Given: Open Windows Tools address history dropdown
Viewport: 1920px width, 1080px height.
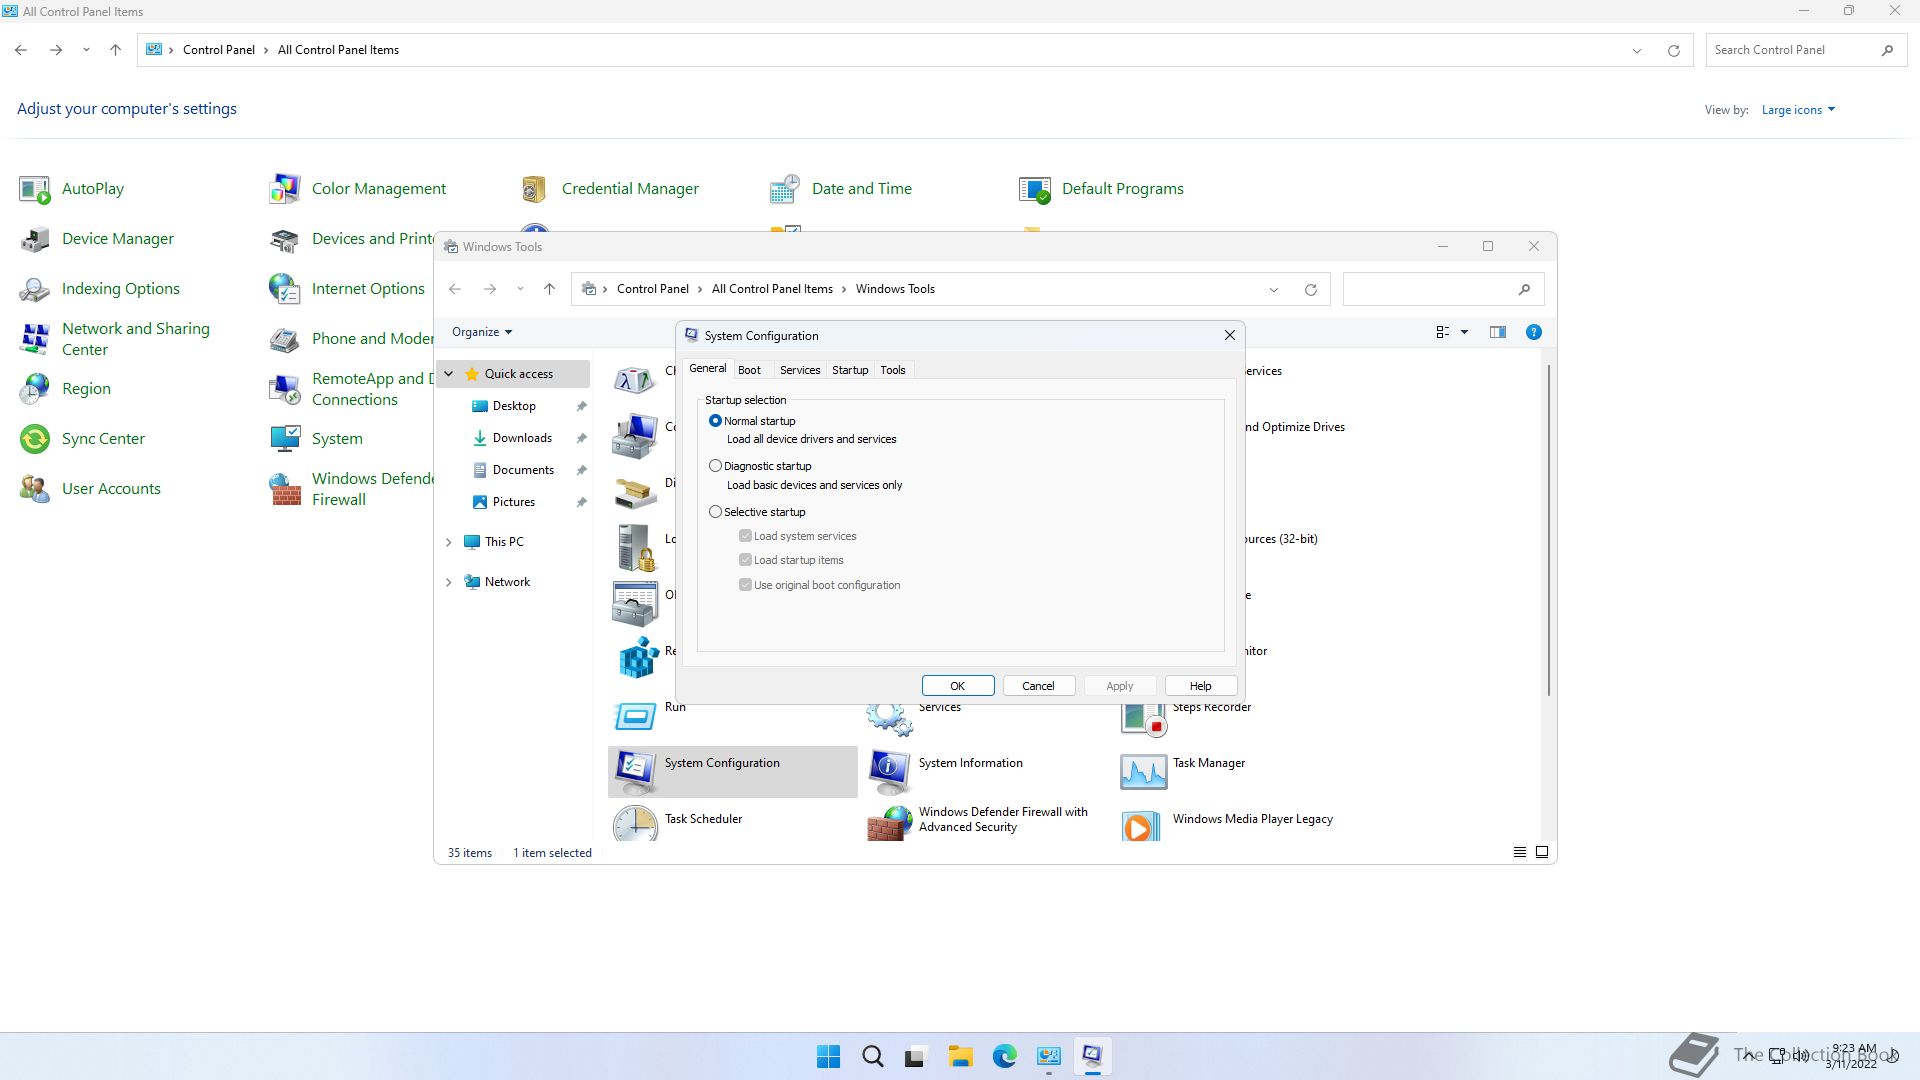Looking at the screenshot, I should click(1273, 289).
